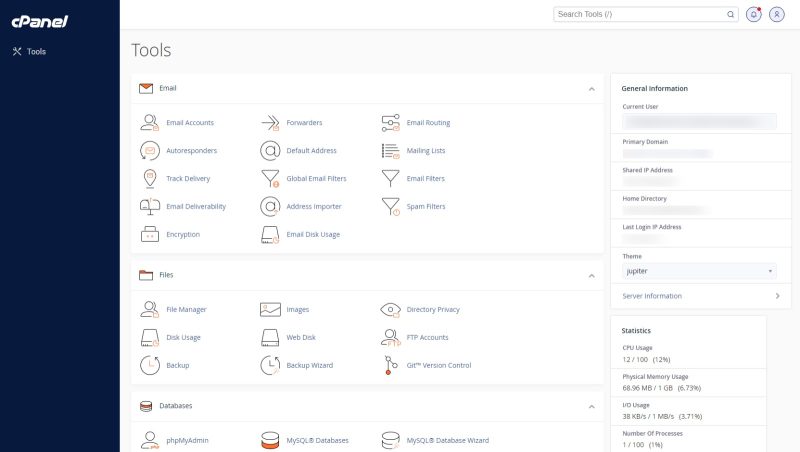Open the Theme dropdown showing jupiter
Screen dimensions: 800x452
point(699,271)
